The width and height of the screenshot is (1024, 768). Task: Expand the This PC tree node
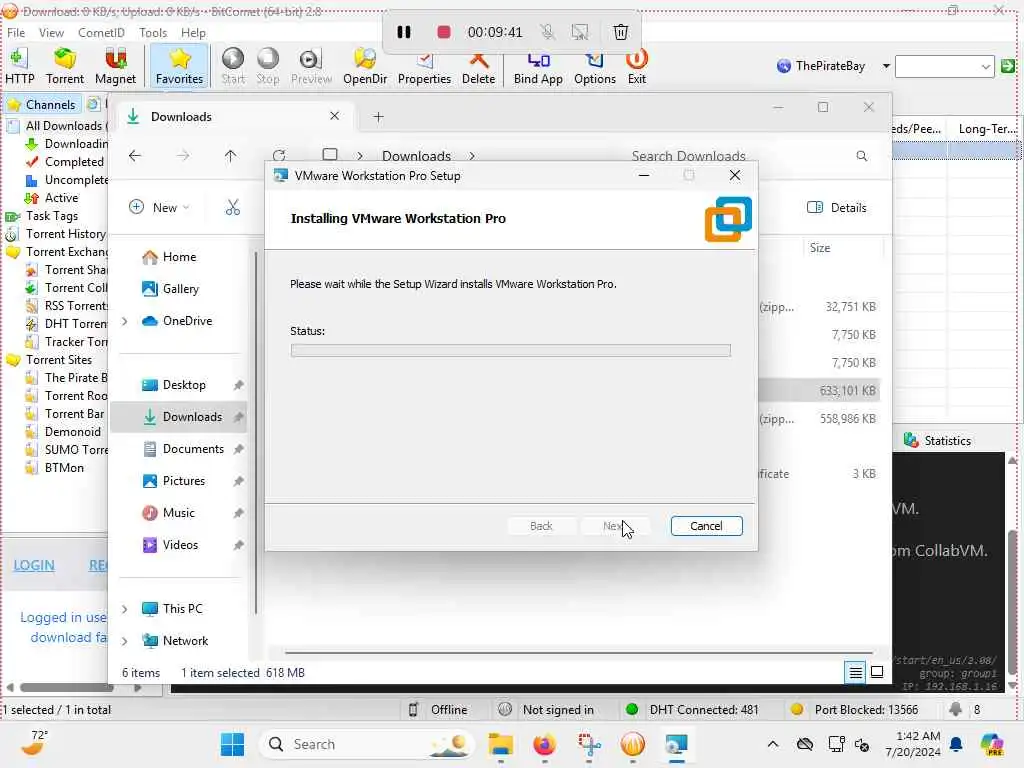click(125, 609)
